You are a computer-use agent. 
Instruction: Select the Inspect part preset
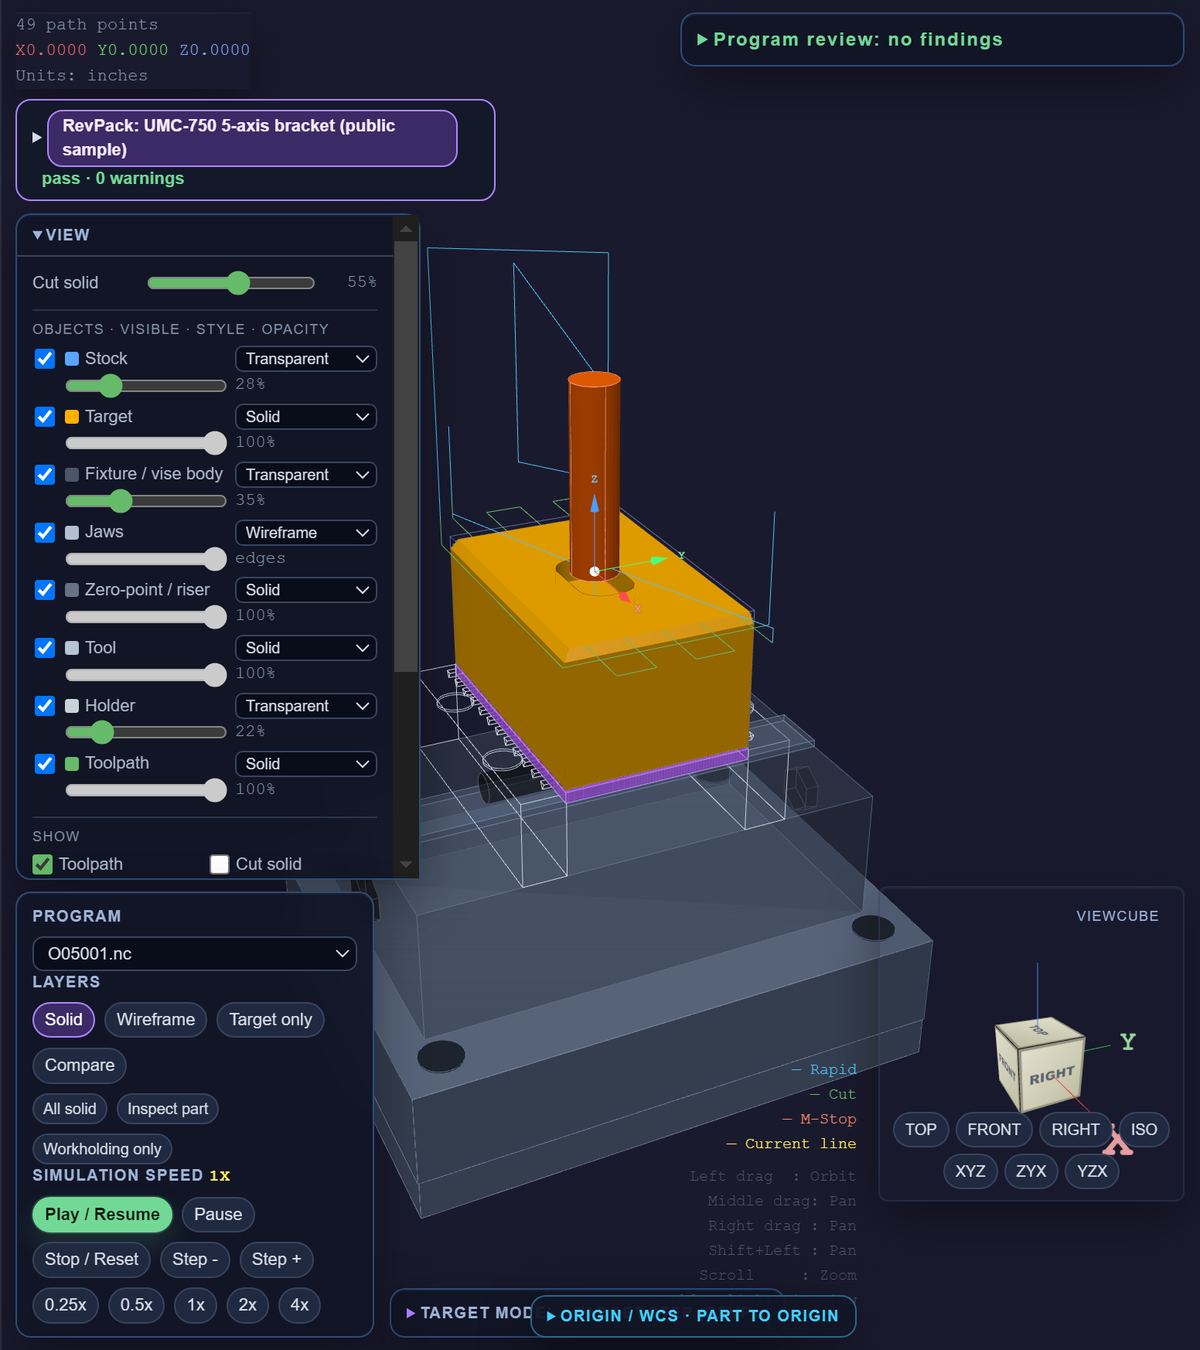[x=168, y=1109]
